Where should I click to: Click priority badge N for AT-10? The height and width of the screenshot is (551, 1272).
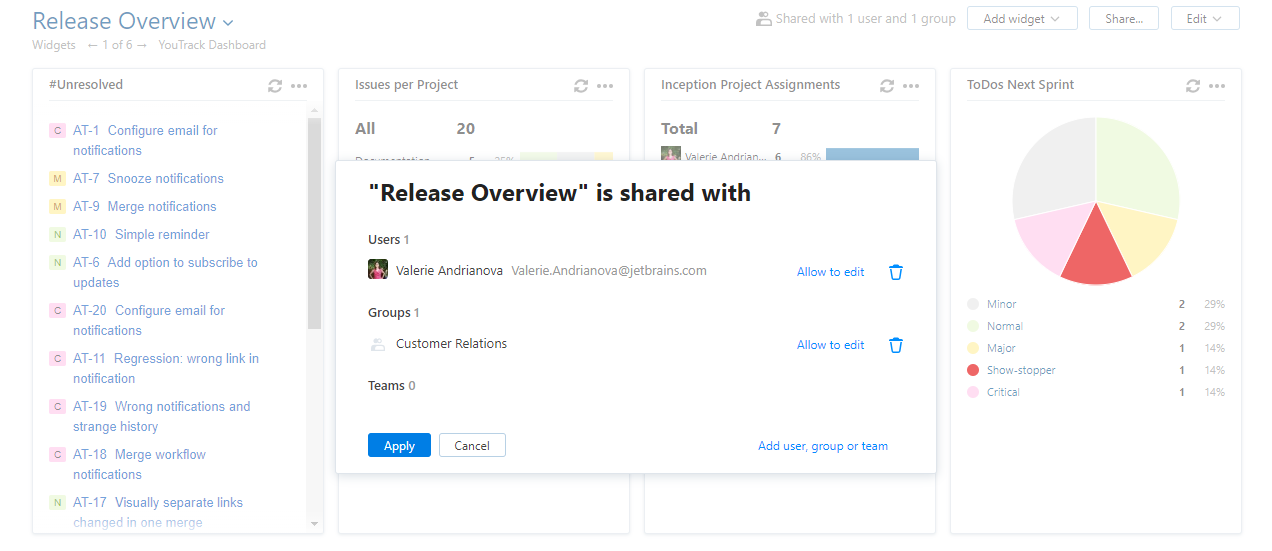[57, 234]
